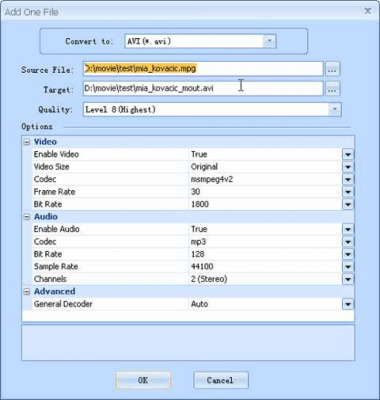
Task: Click the OK button
Action: (143, 380)
